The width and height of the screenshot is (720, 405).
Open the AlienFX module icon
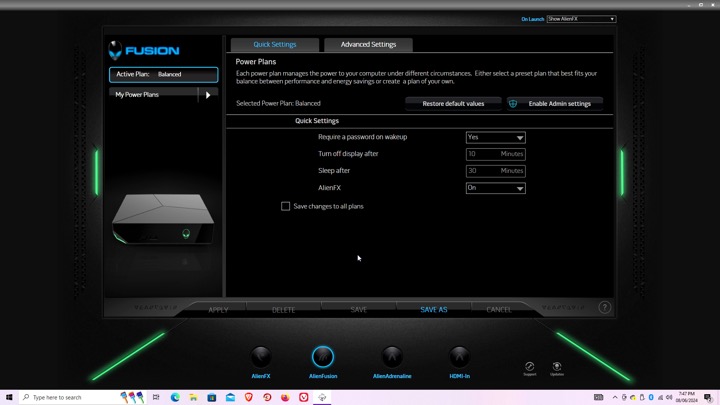click(x=261, y=357)
